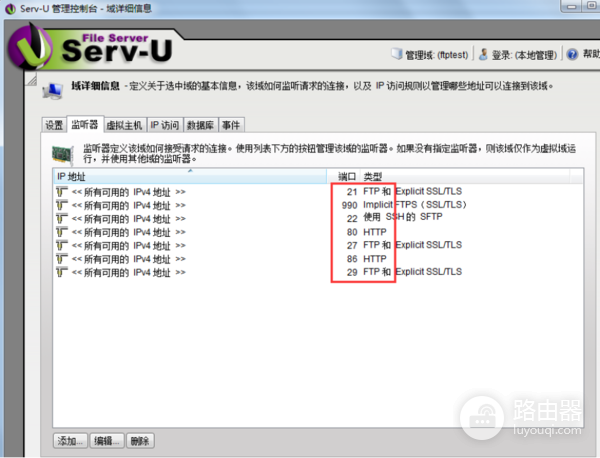Switch to the 事件 tab
Screen dimensions: 600x458
coord(231,125)
